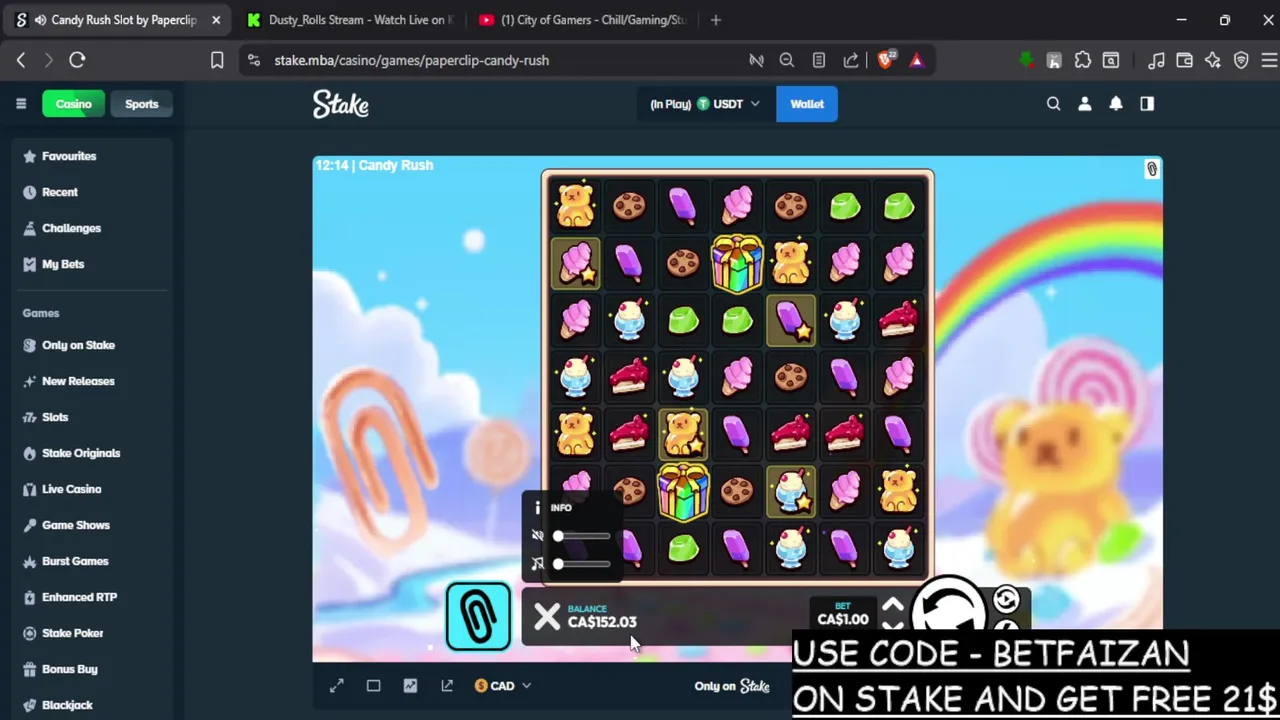This screenshot has width=1280, height=720.
Task: Open the notifications bell
Action: point(1116,104)
